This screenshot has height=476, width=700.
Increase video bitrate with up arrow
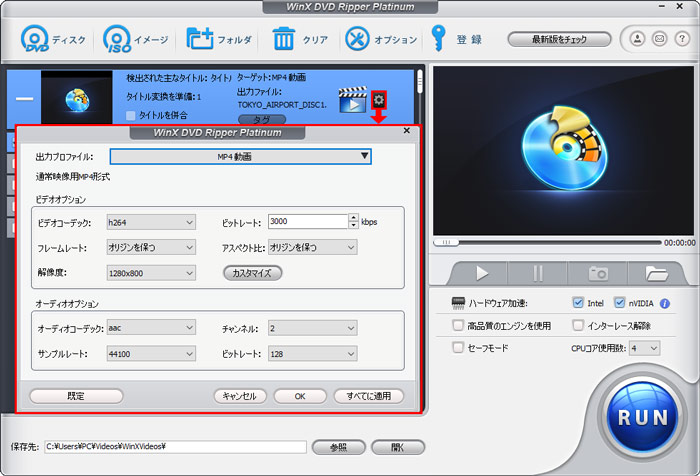point(353,218)
